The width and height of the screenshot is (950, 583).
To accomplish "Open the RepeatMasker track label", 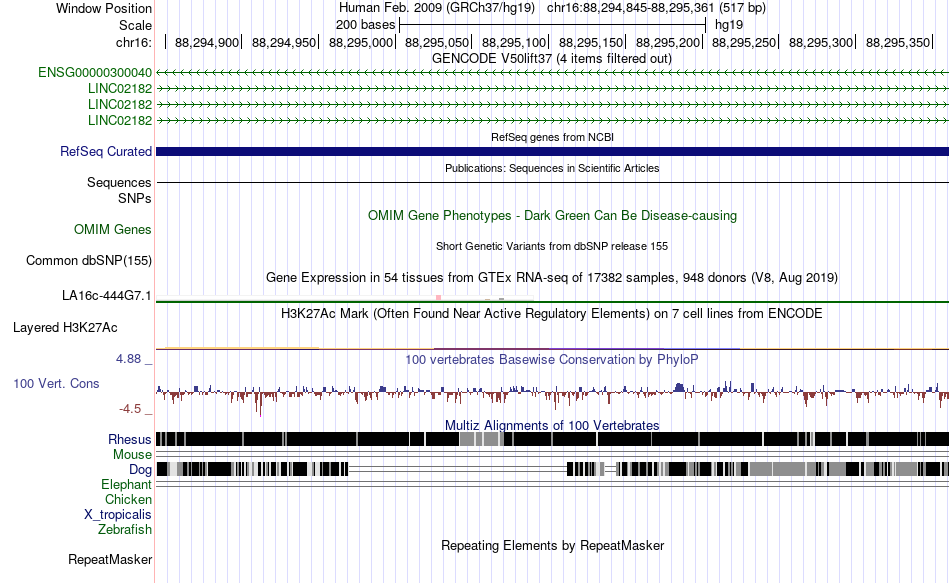I will pos(110,560).
